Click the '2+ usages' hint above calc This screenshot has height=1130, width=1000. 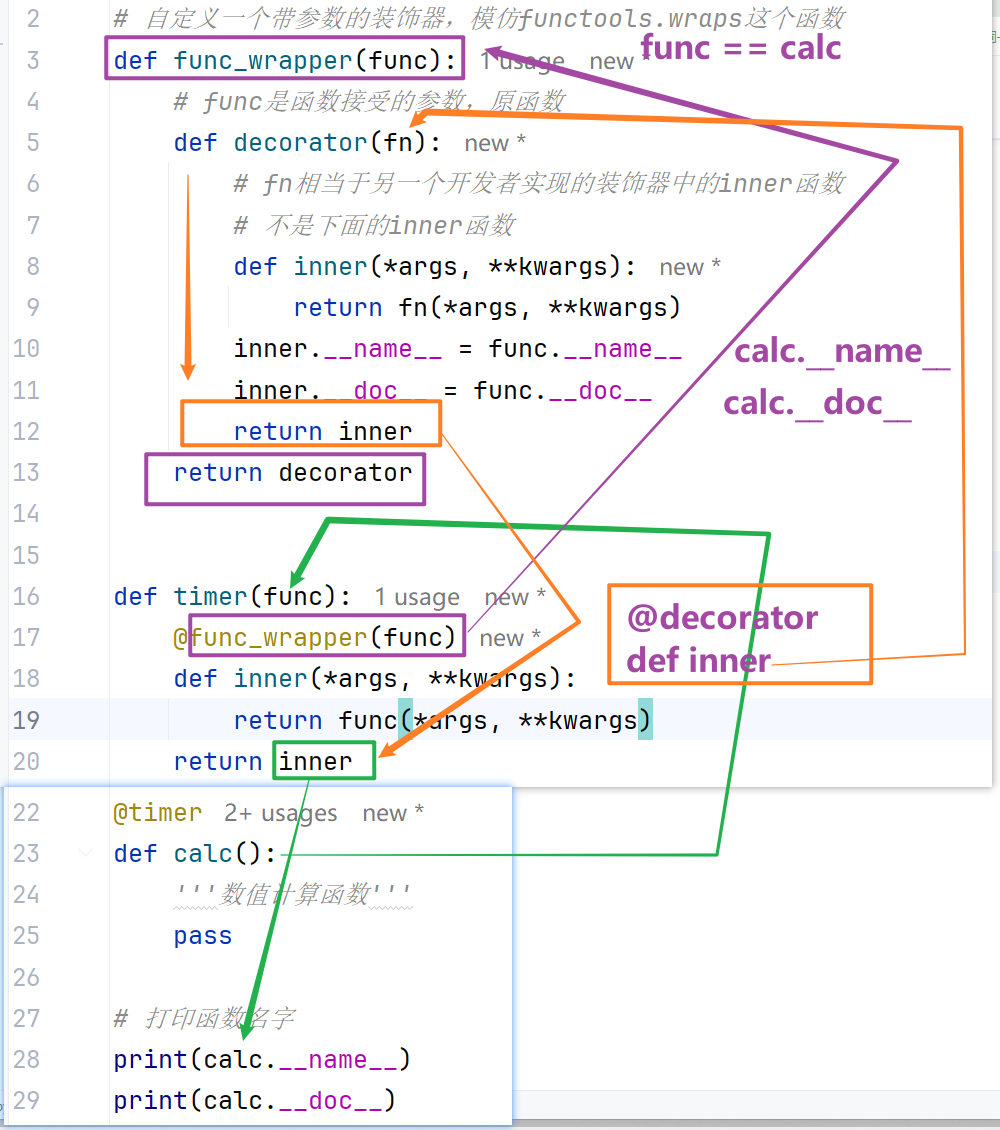pos(280,814)
